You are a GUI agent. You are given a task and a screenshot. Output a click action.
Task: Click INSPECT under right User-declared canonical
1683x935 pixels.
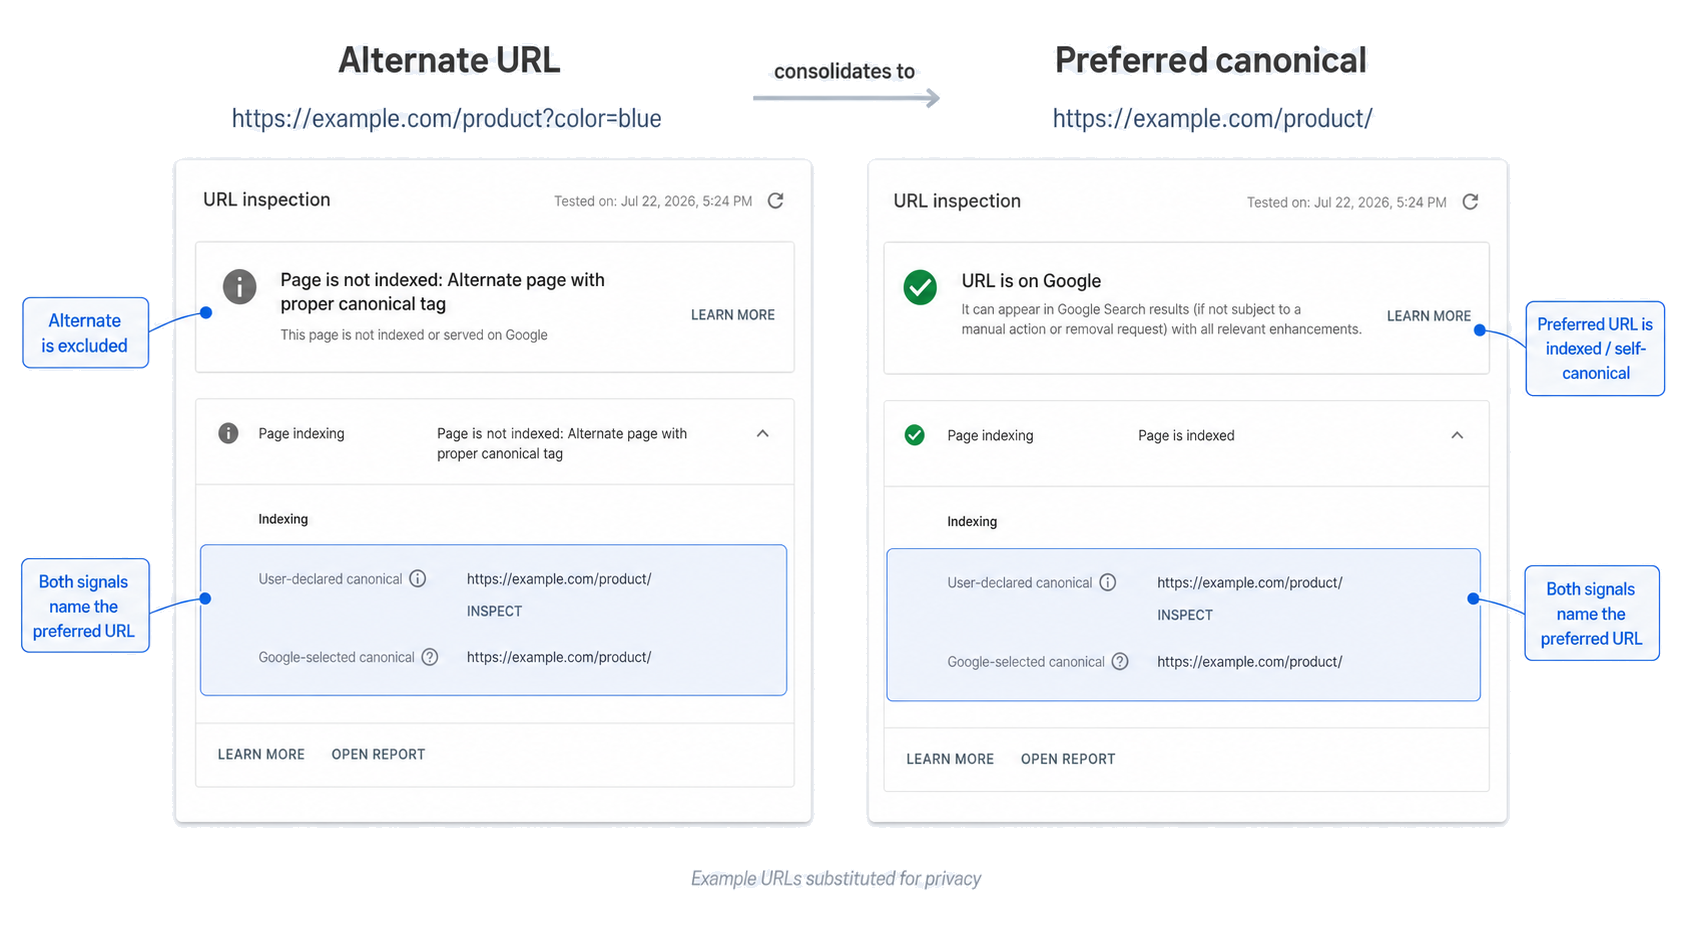tap(1185, 615)
